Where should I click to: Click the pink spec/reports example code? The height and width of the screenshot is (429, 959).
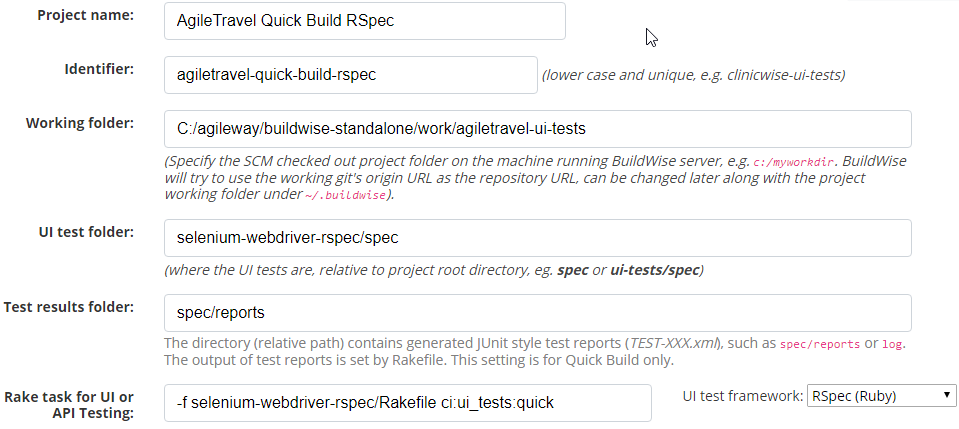click(820, 344)
